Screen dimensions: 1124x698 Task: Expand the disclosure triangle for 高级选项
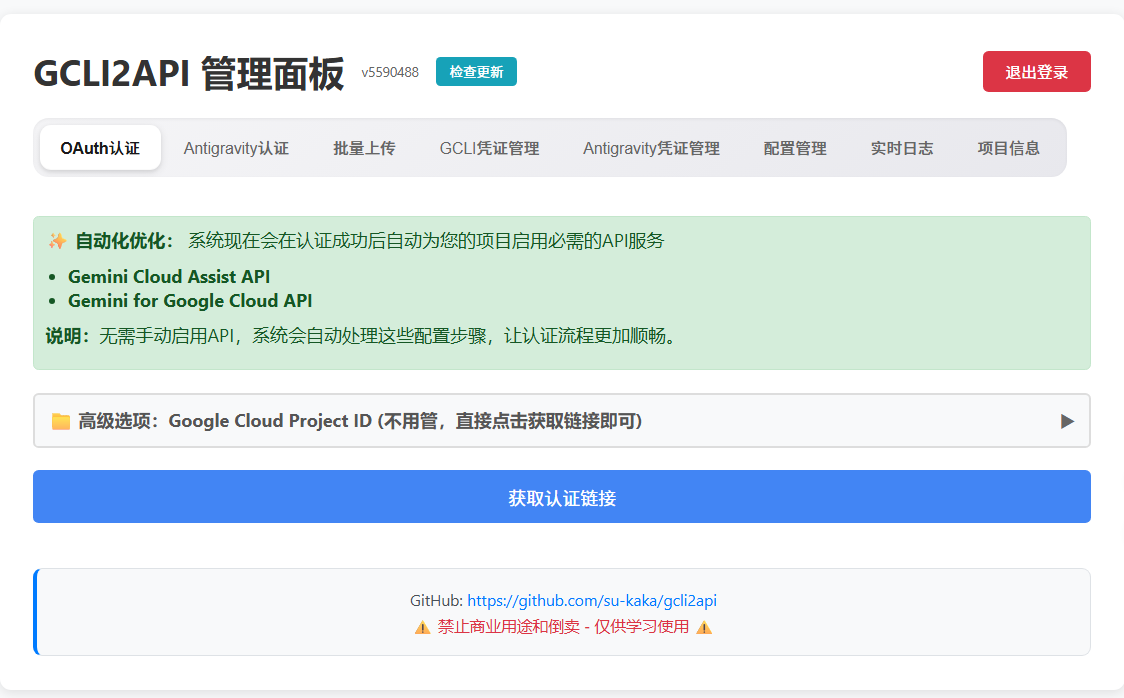coord(1067,421)
